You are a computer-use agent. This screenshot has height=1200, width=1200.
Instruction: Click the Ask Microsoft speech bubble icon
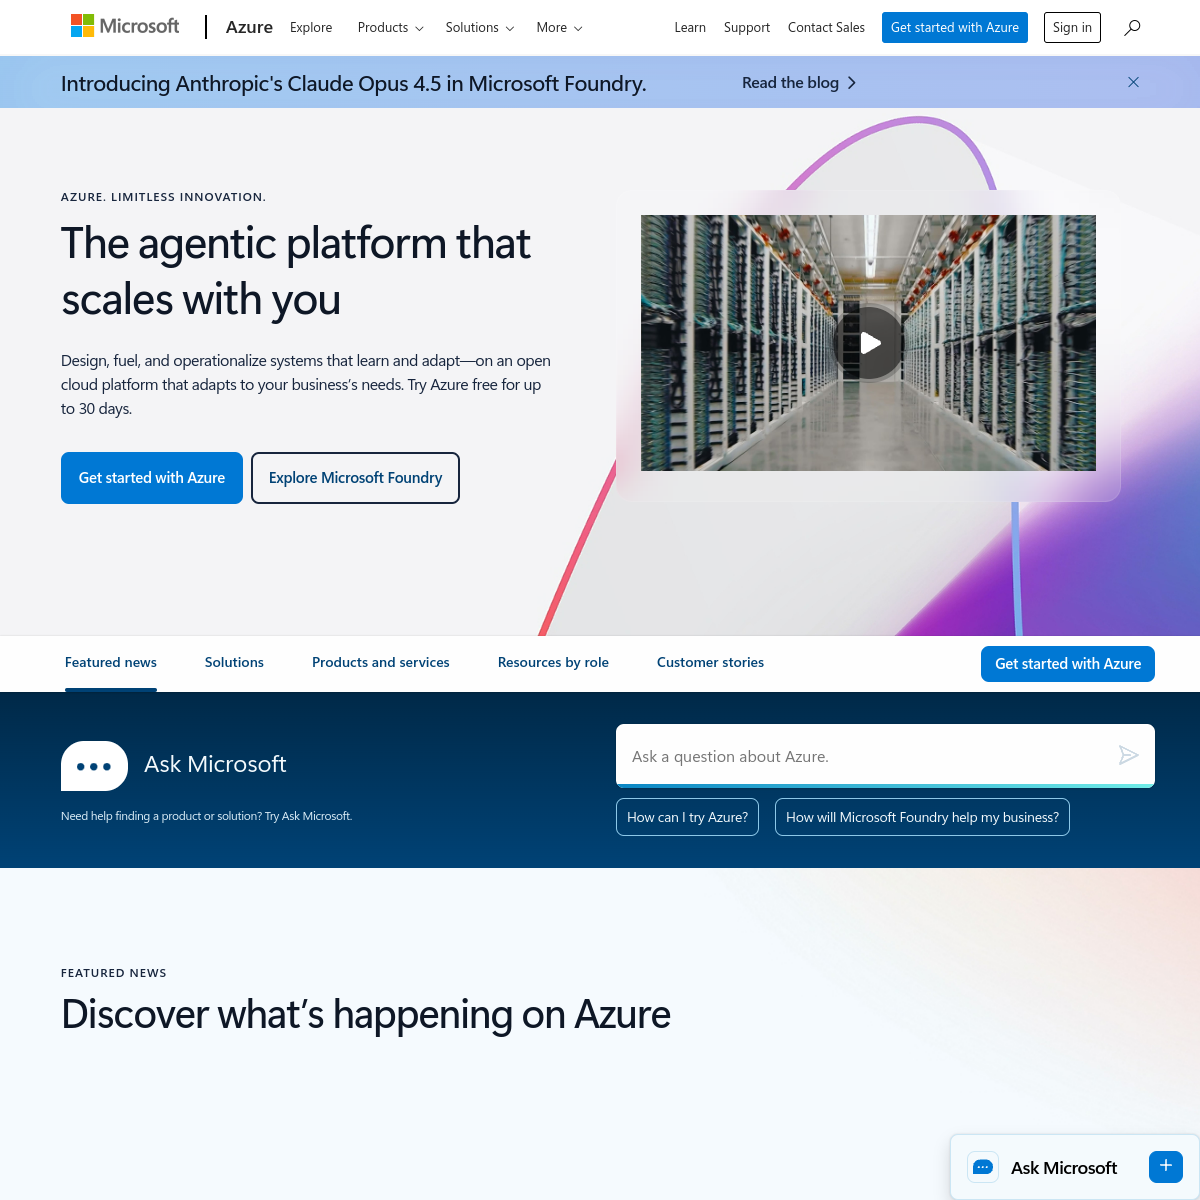94,766
